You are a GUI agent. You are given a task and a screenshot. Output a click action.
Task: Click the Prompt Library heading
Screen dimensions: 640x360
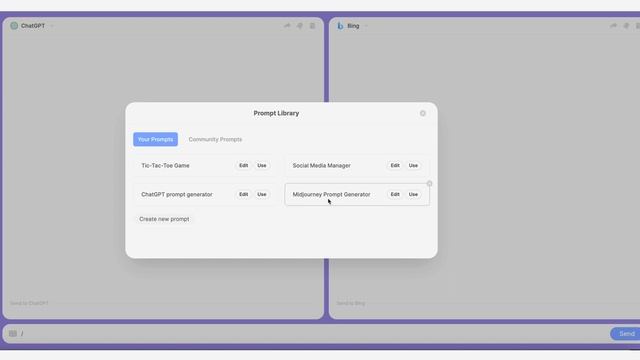276,113
